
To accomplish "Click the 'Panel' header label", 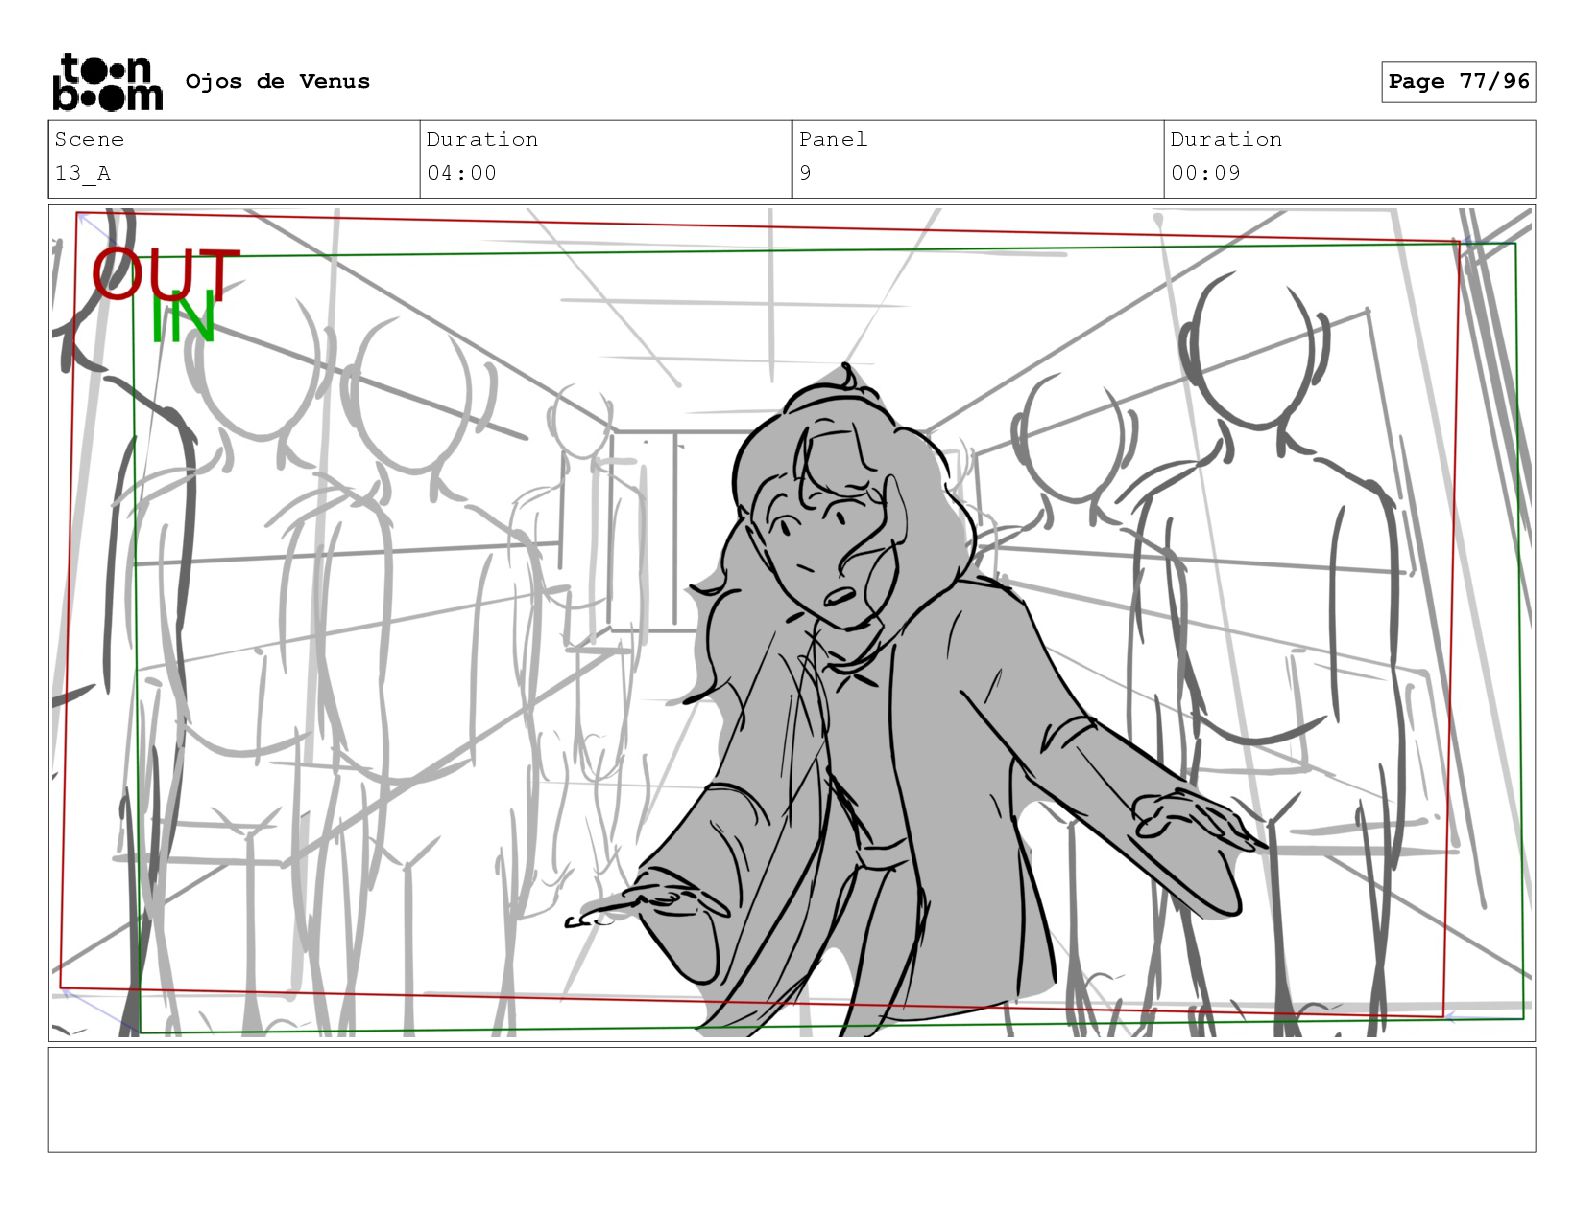I will coord(833,140).
